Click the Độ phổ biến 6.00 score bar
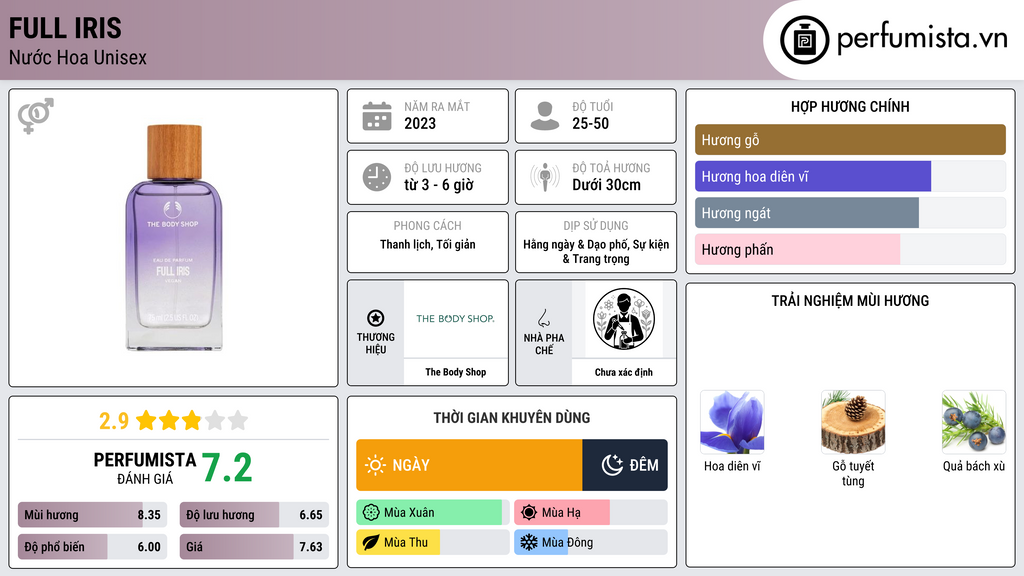Image resolution: width=1024 pixels, height=576 pixels. 93,547
